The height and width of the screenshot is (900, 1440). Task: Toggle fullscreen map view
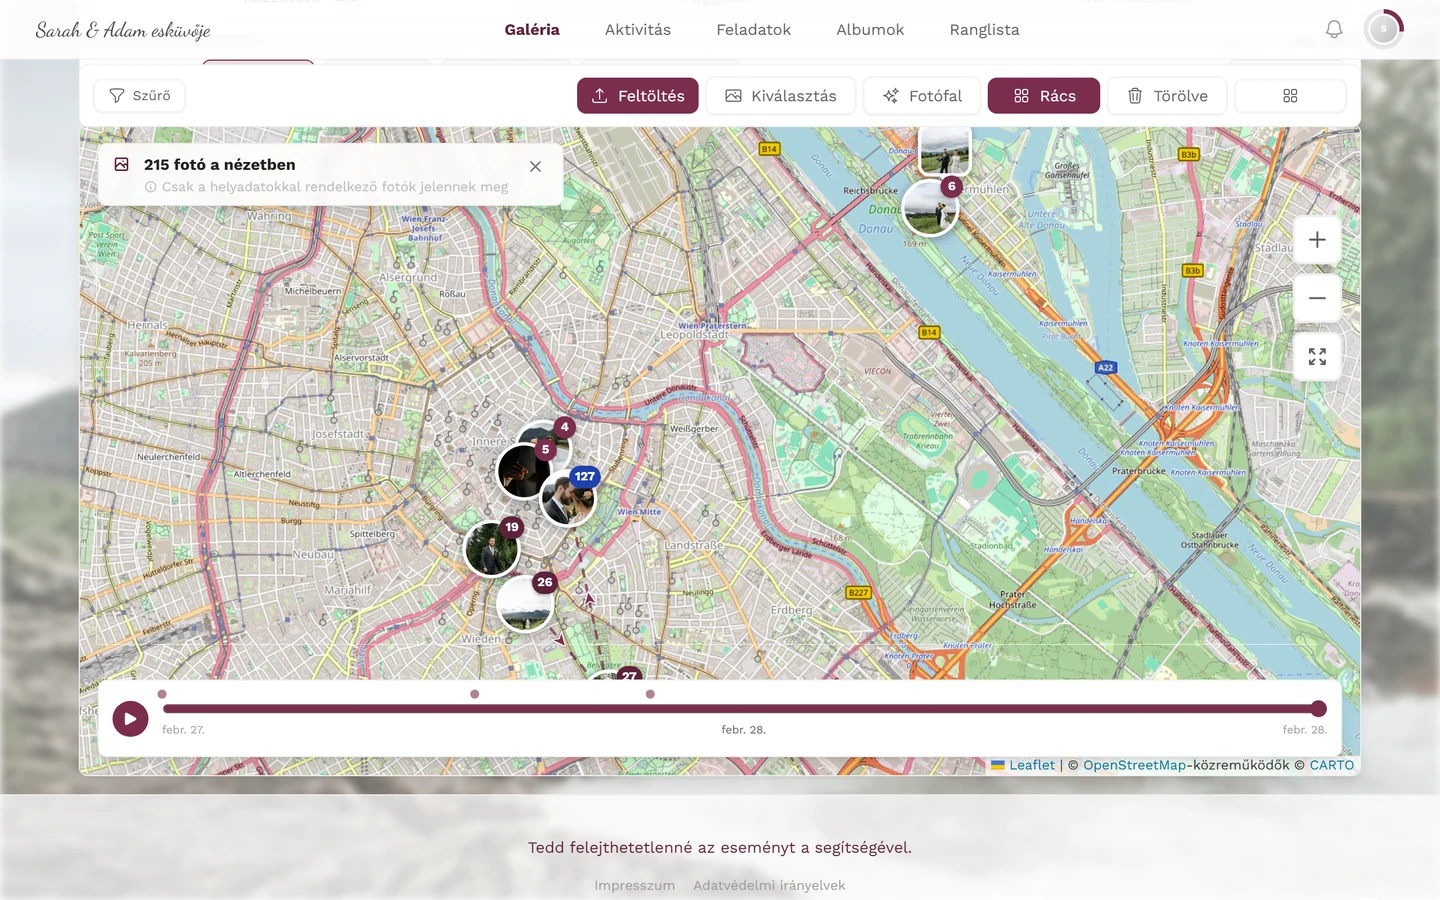(x=1317, y=357)
